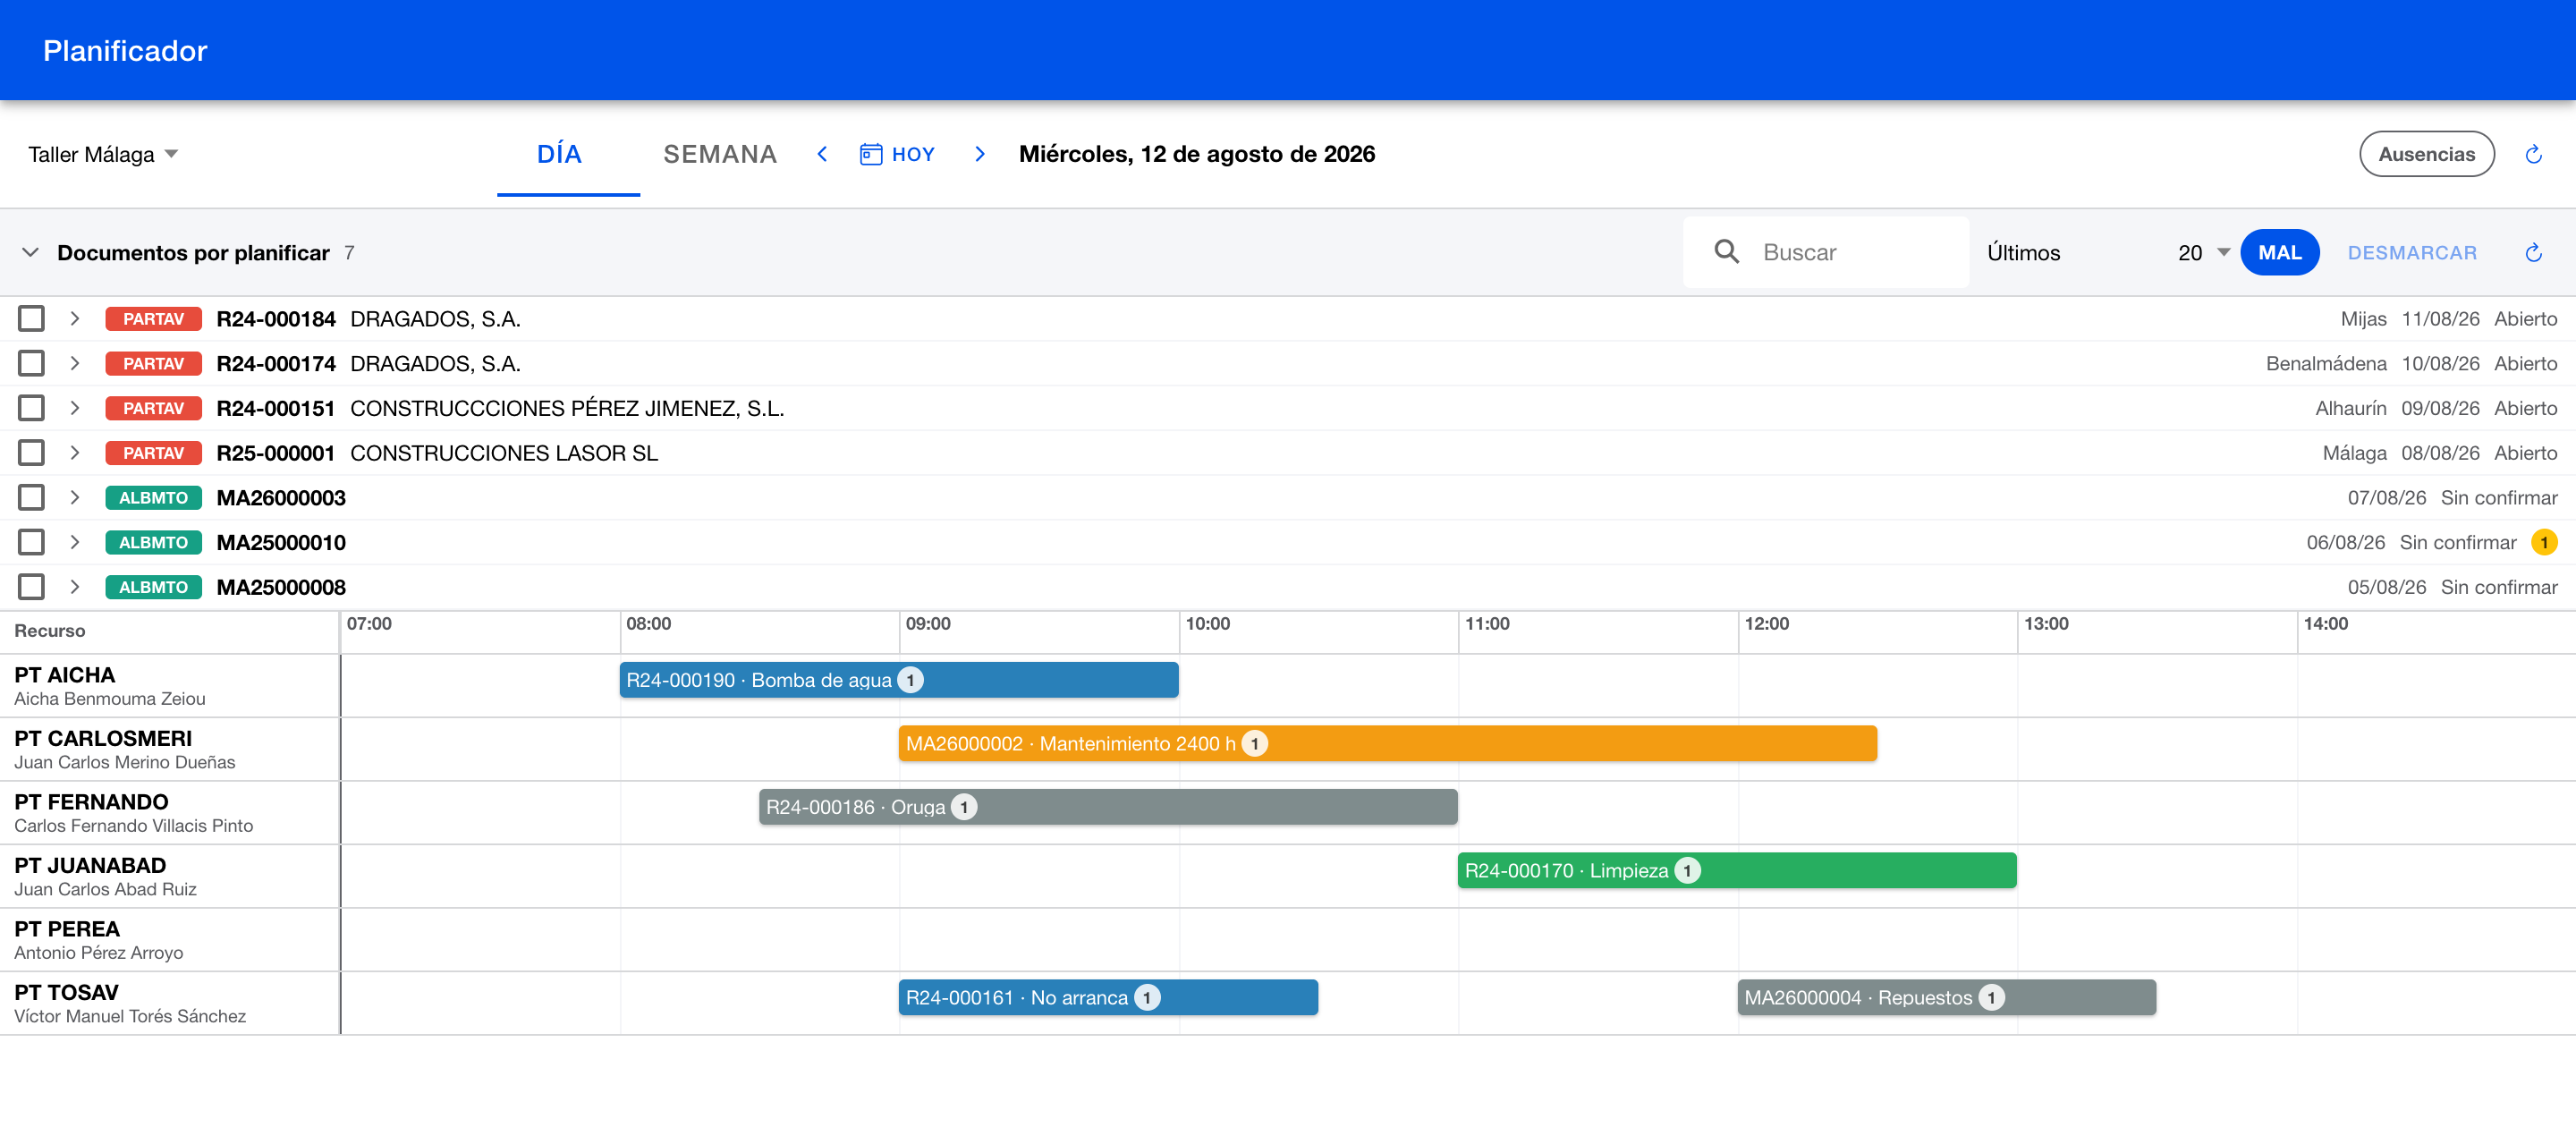The image size is (2576, 1127).
Task: Open the Taller Málaga workshop dropdown
Action: pos(103,154)
